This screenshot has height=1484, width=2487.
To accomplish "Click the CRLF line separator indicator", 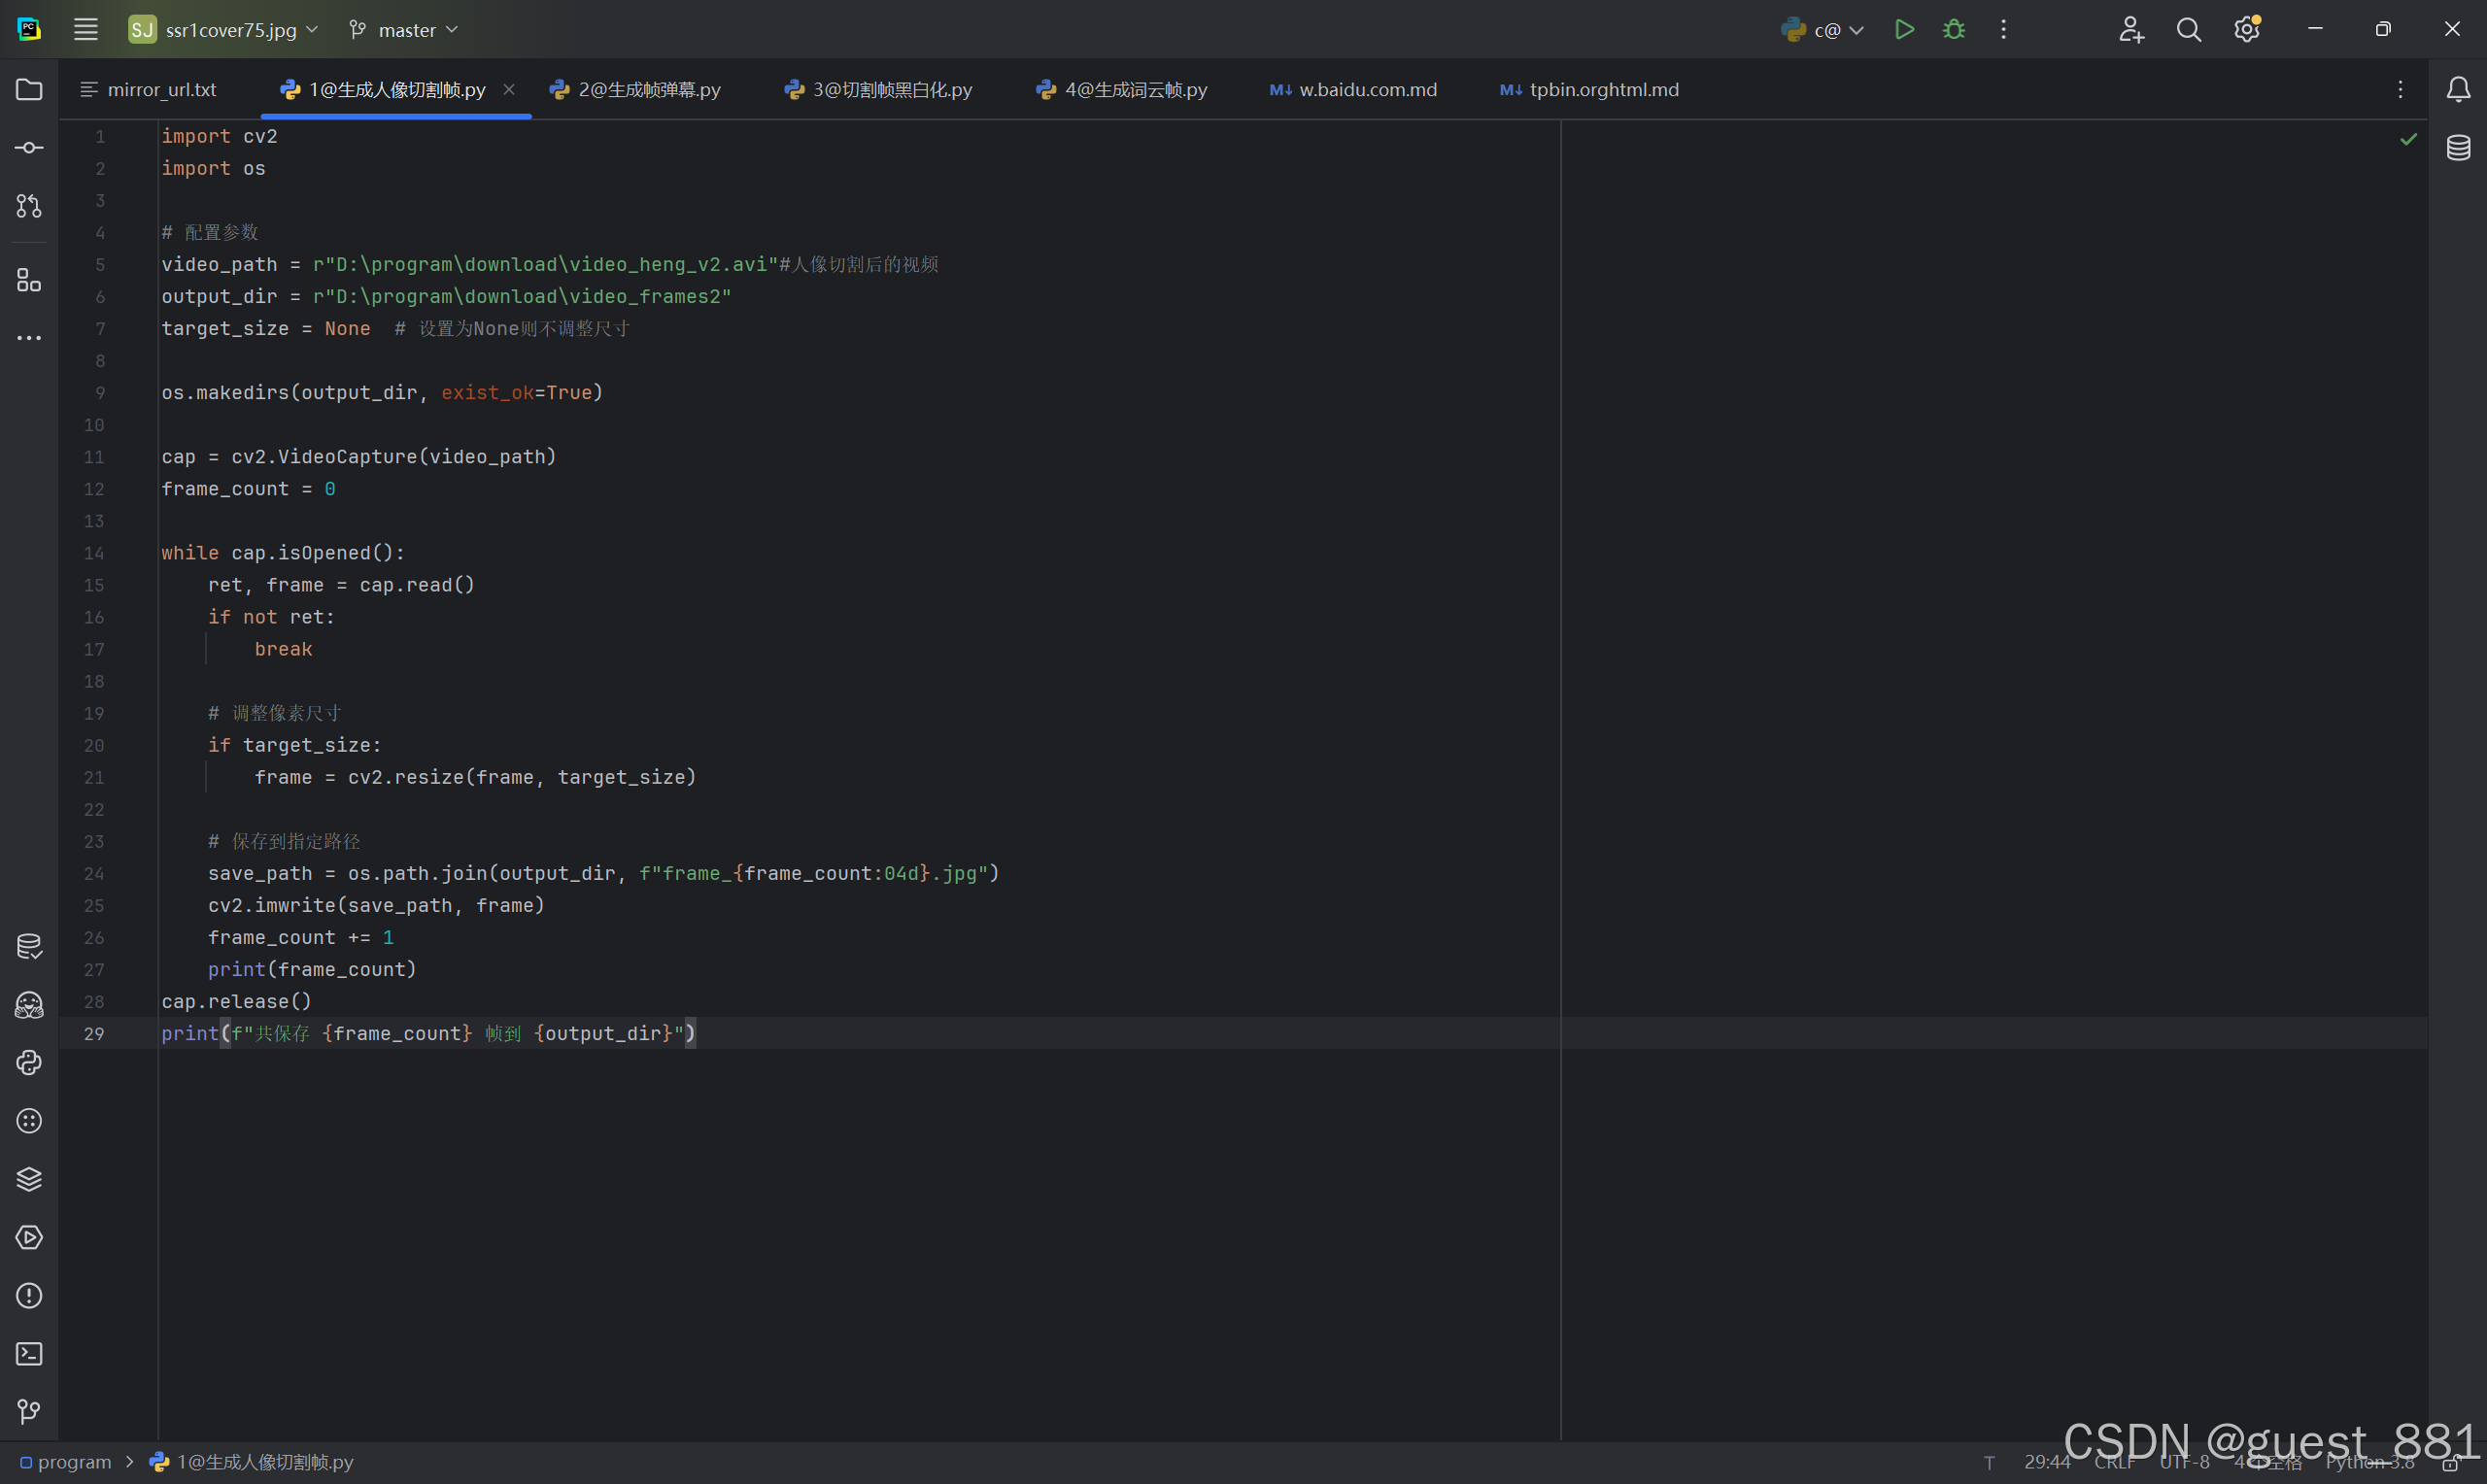I will [2114, 1462].
